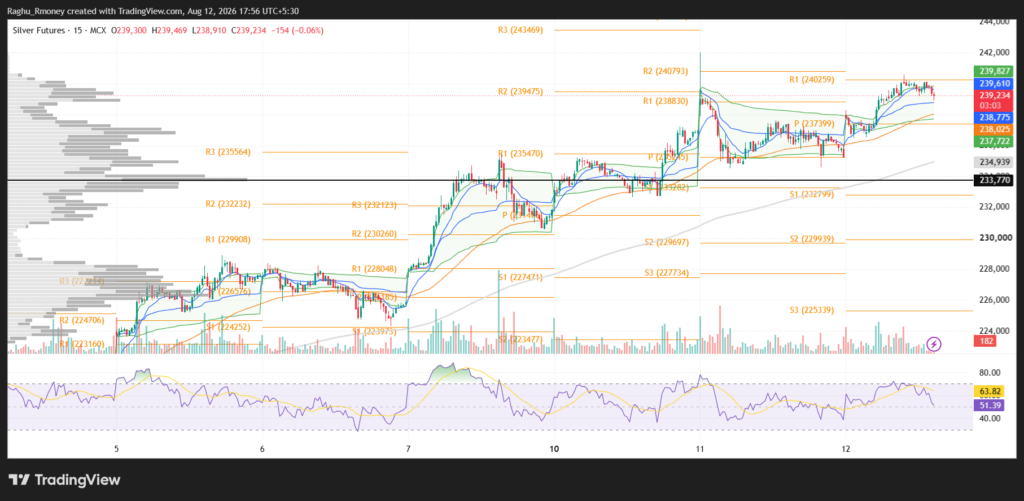Select the S1 (224252) pivot label
Viewport: 1024px width, 501px height.
(x=228, y=327)
